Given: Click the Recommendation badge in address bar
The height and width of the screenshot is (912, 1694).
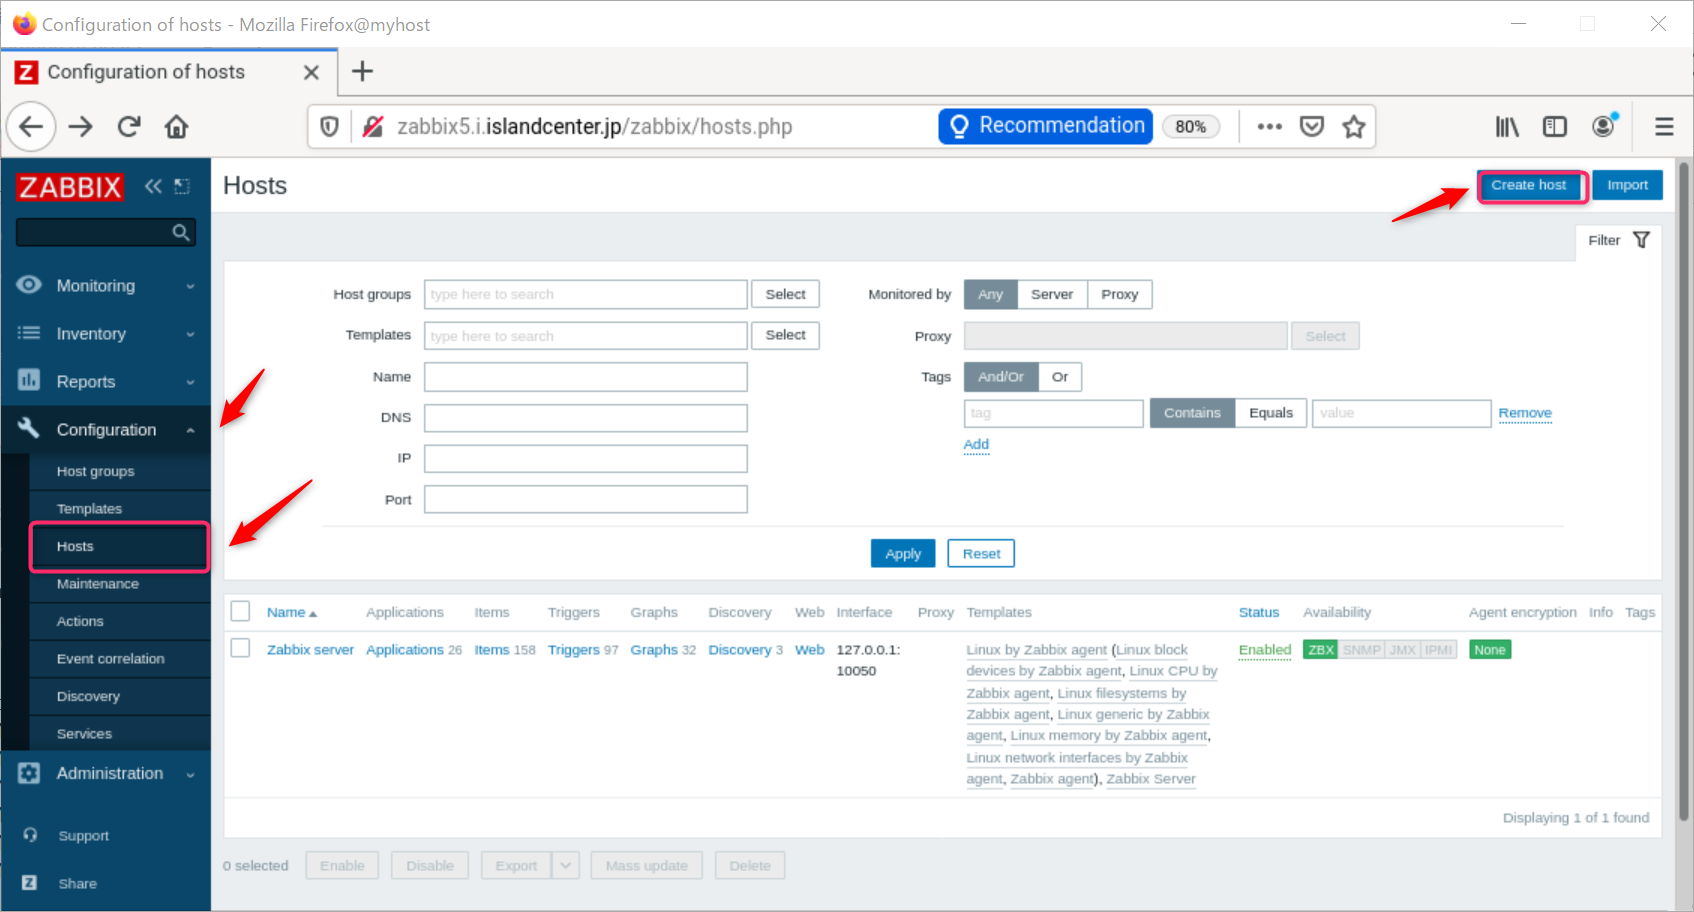Looking at the screenshot, I should pyautogui.click(x=1046, y=126).
